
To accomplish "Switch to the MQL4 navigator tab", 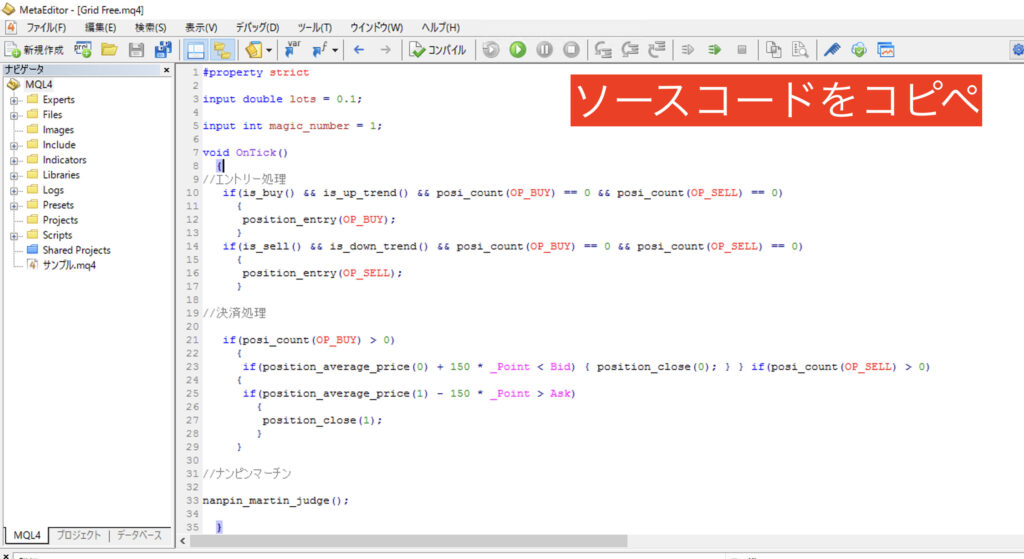I will [x=27, y=535].
